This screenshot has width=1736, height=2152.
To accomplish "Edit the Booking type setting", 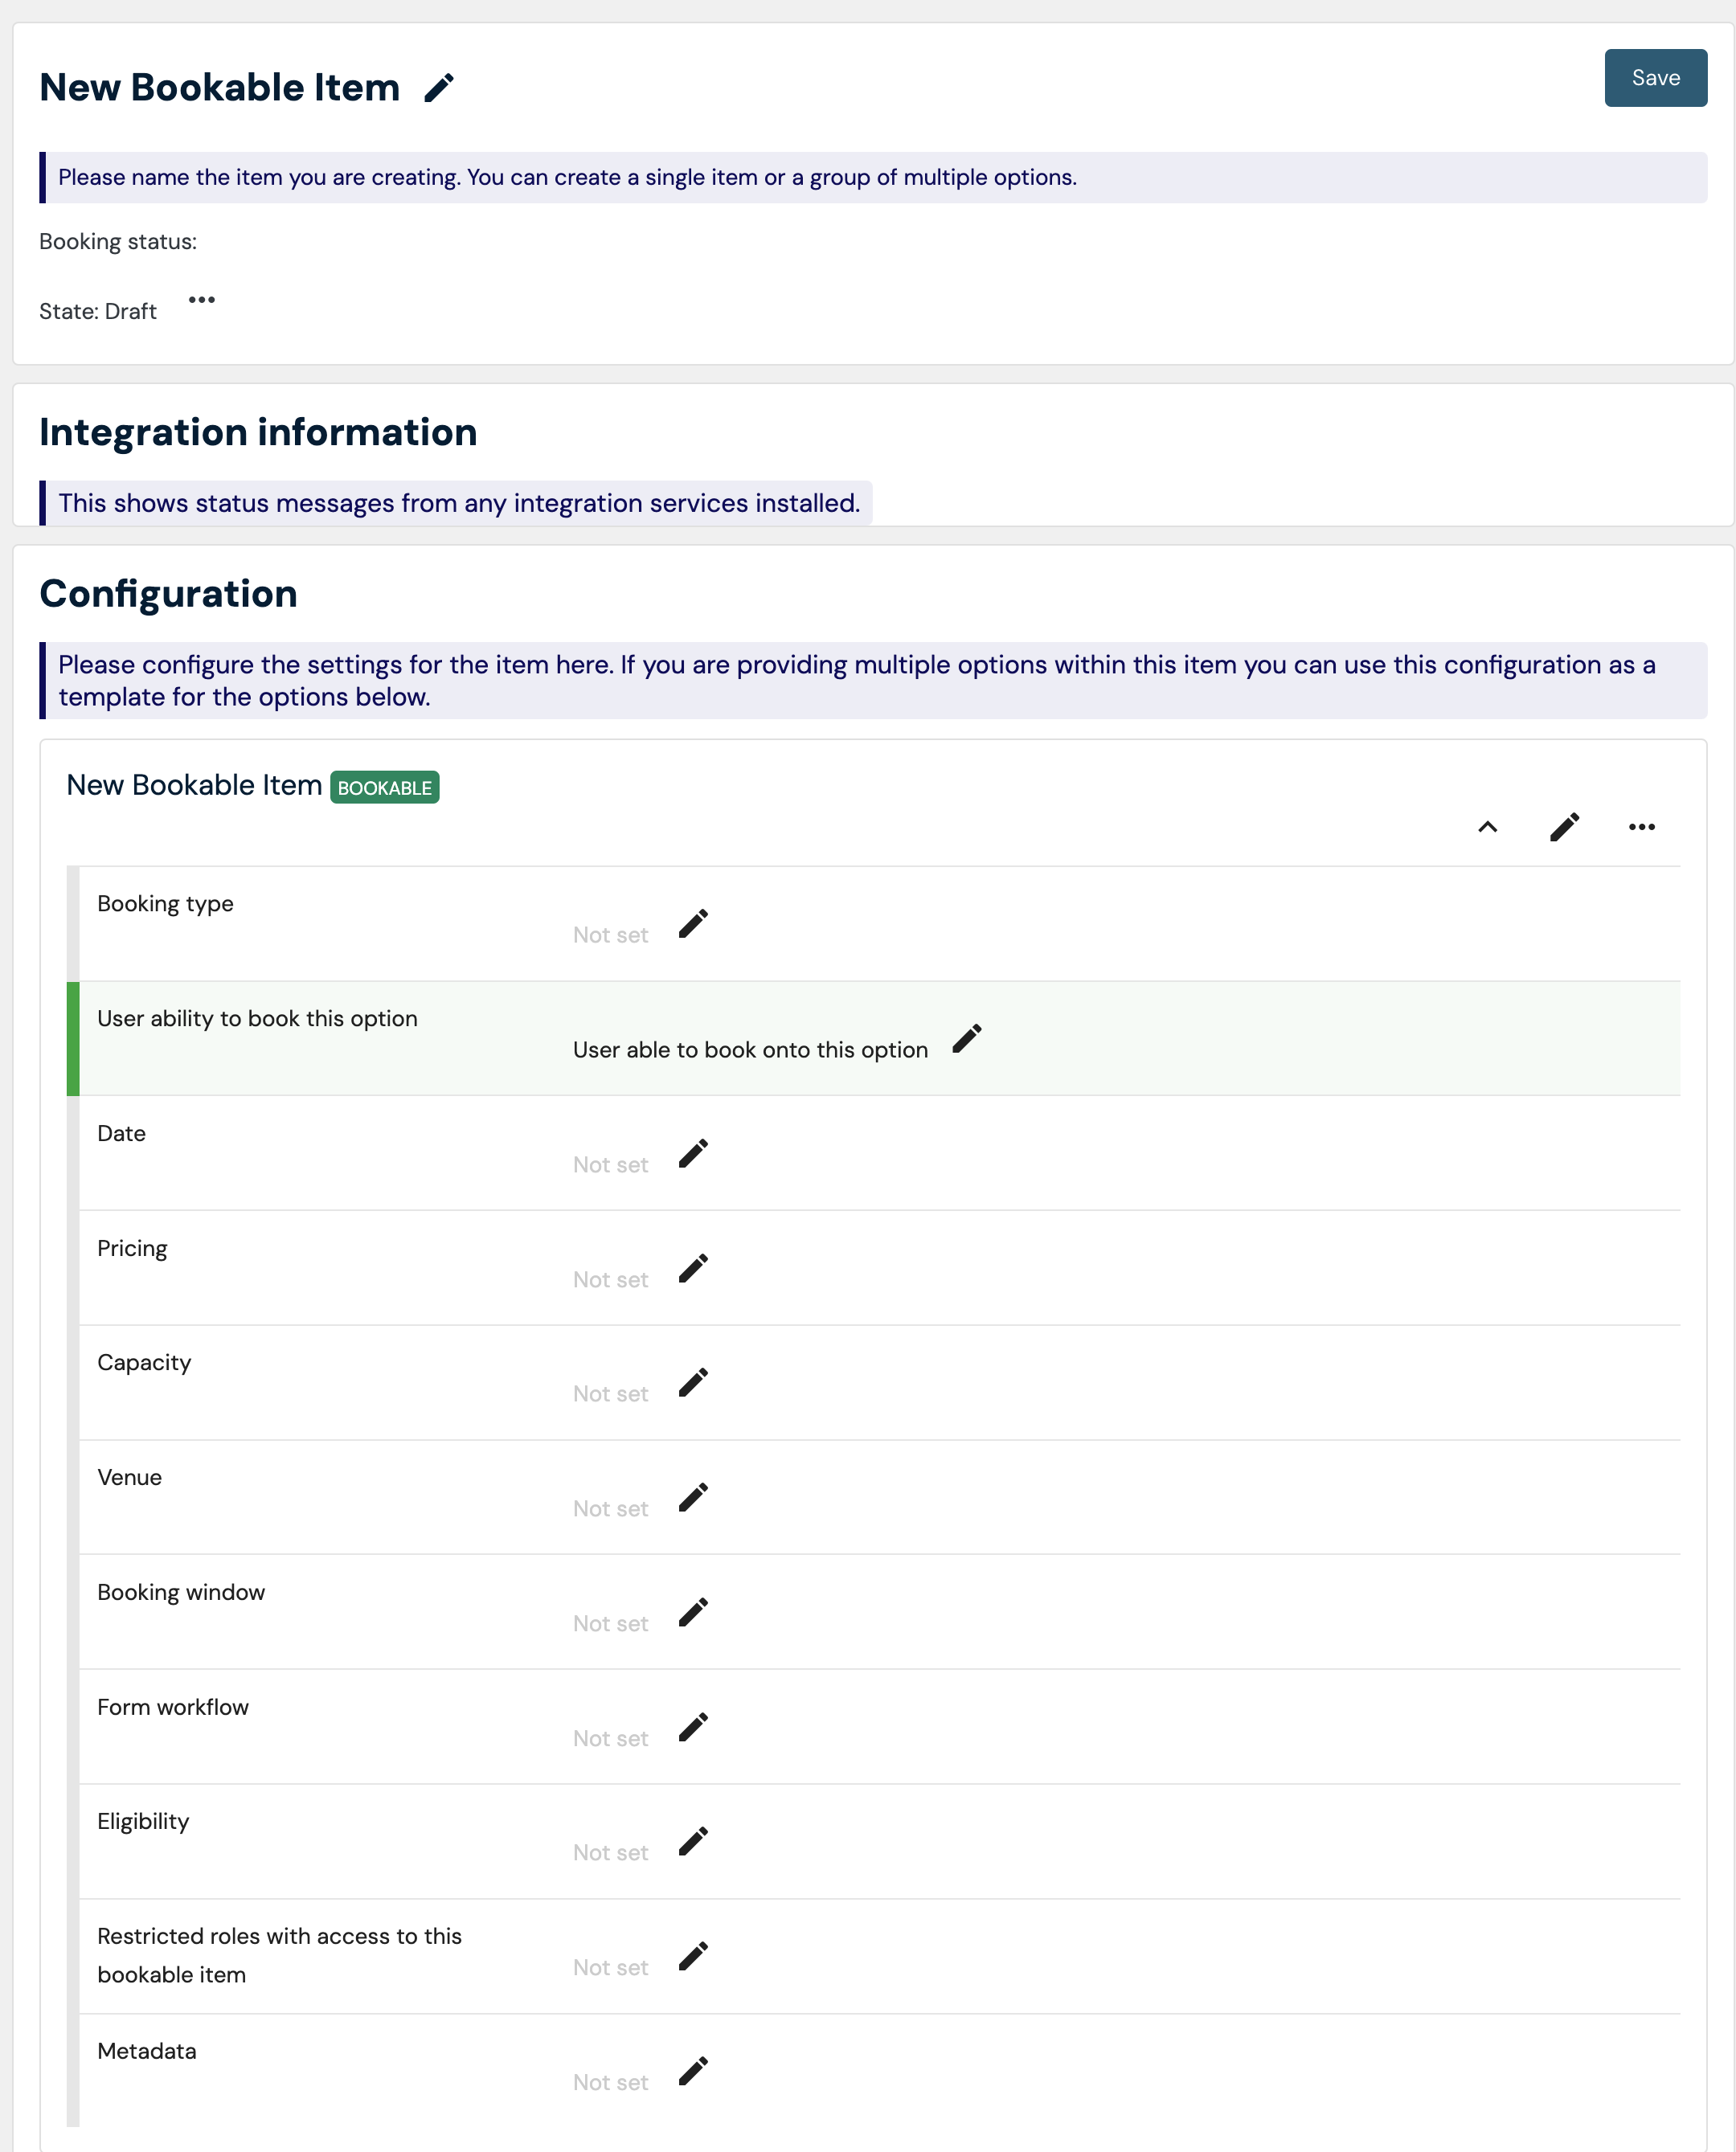I will [693, 924].
